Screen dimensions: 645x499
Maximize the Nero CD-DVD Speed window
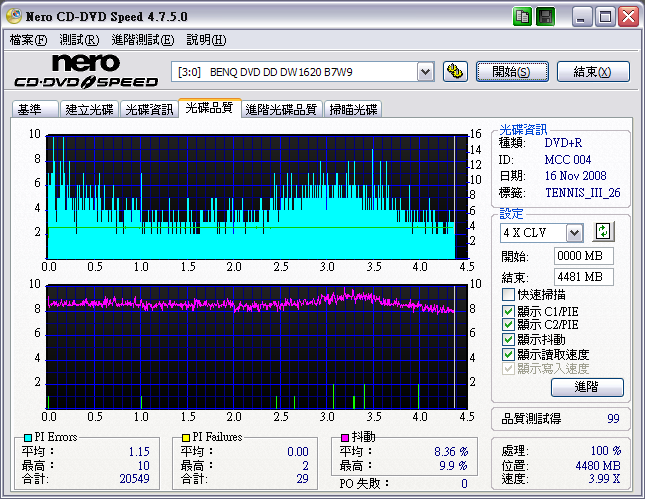pos(605,17)
